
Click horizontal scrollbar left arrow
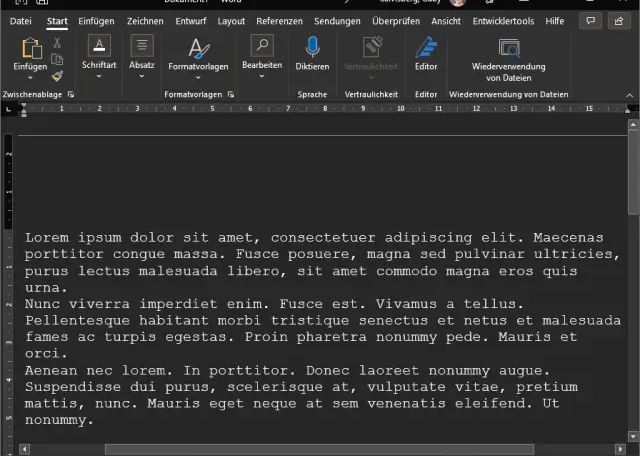[24, 449]
